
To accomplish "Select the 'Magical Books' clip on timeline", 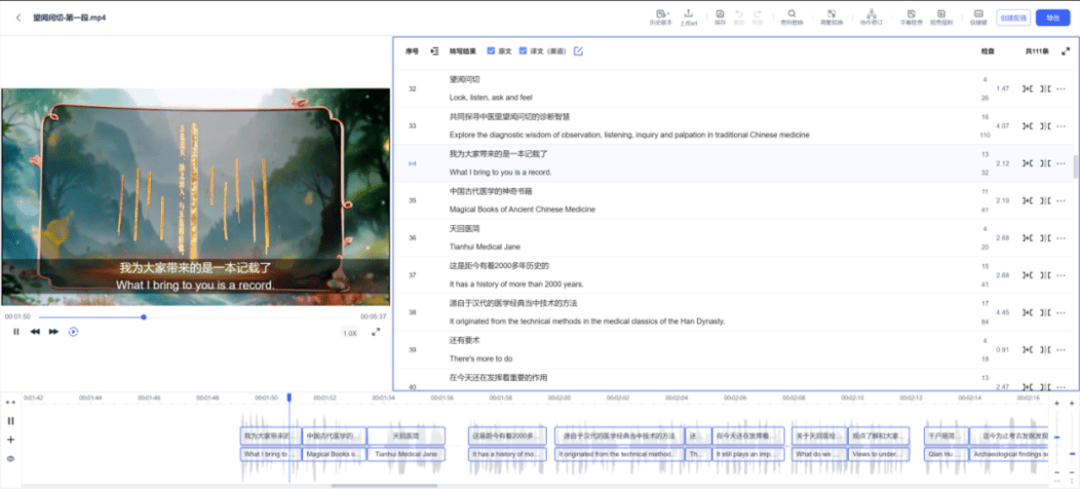I will (x=333, y=454).
